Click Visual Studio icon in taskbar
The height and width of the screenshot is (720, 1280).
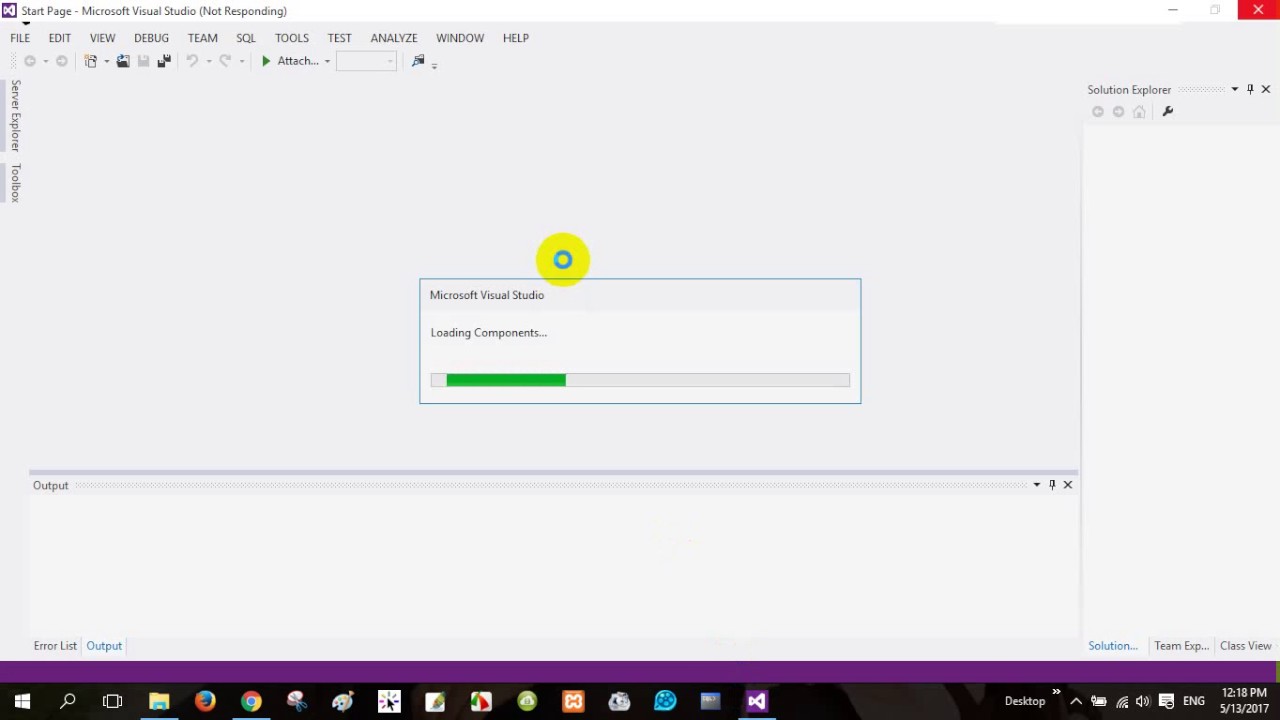pyautogui.click(x=757, y=701)
